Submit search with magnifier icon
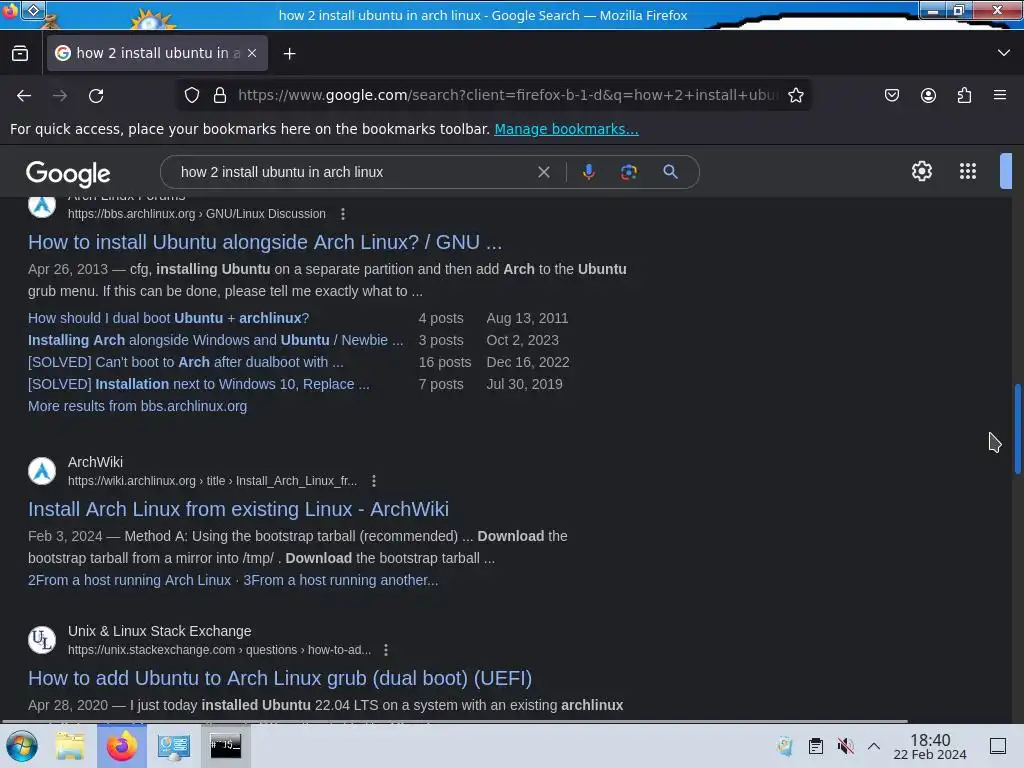 [670, 172]
